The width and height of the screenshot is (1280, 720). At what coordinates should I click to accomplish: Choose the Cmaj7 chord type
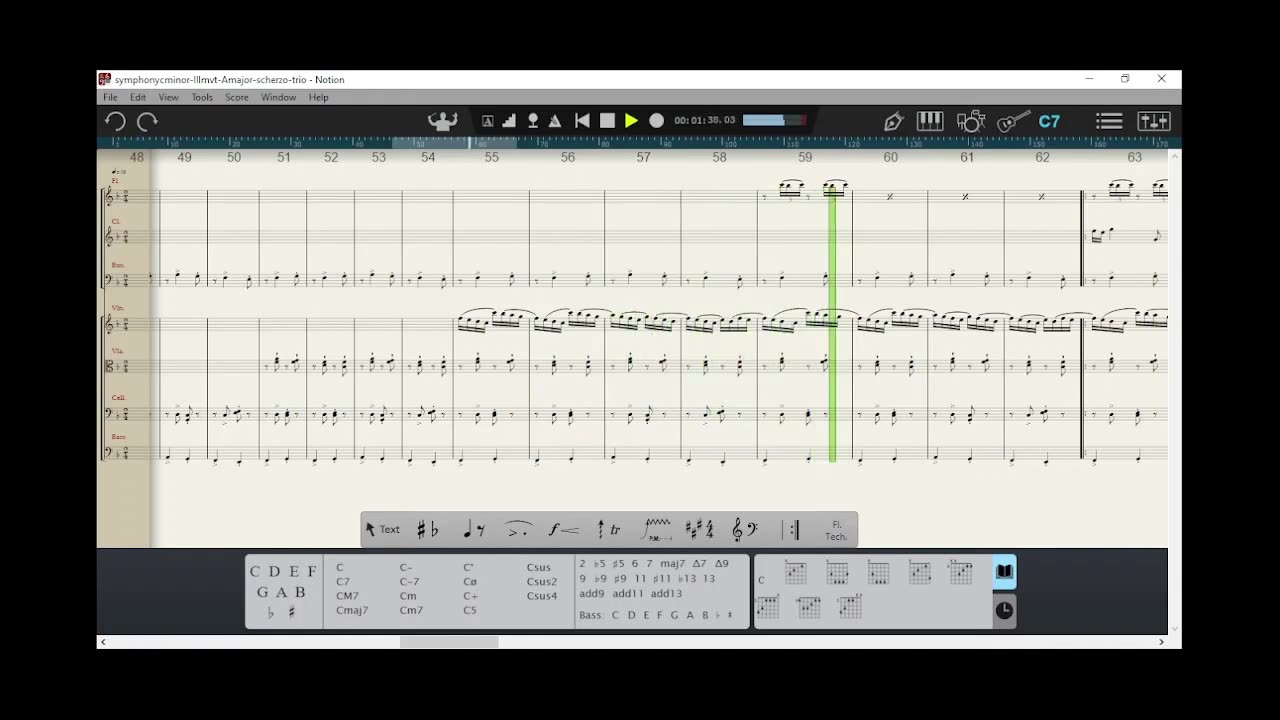[352, 610]
